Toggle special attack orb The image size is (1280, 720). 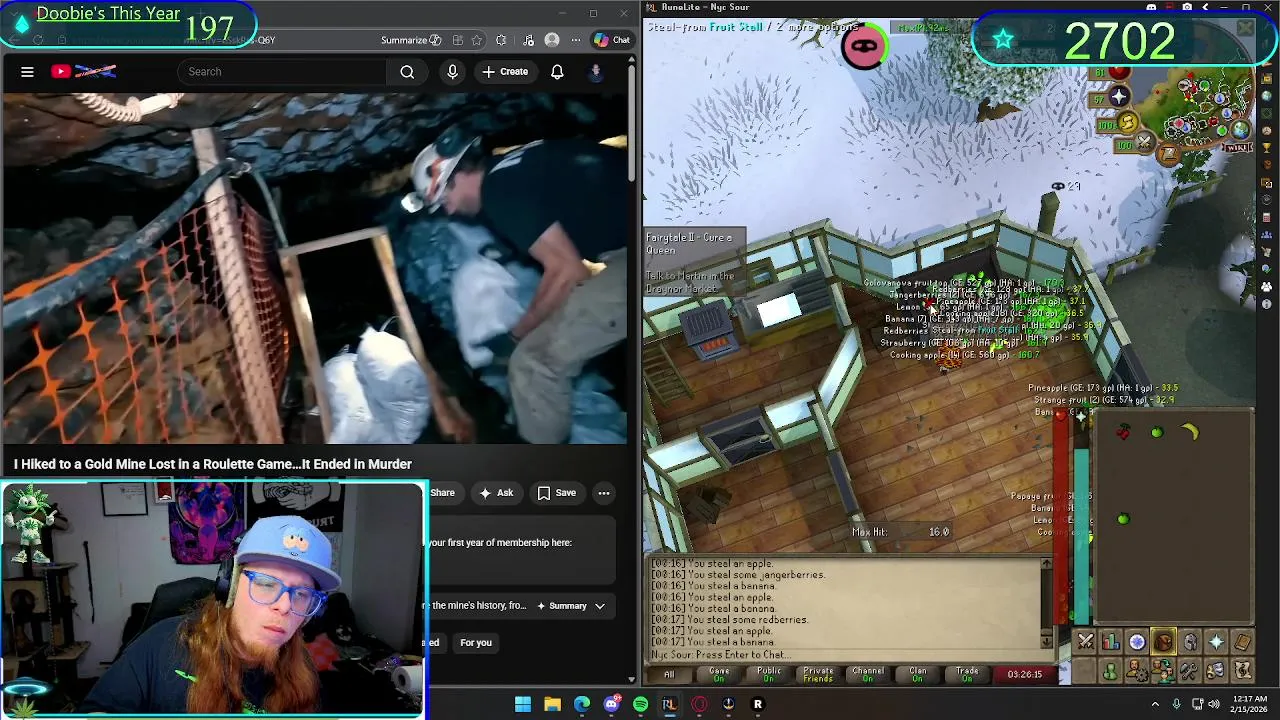click(x=1144, y=143)
